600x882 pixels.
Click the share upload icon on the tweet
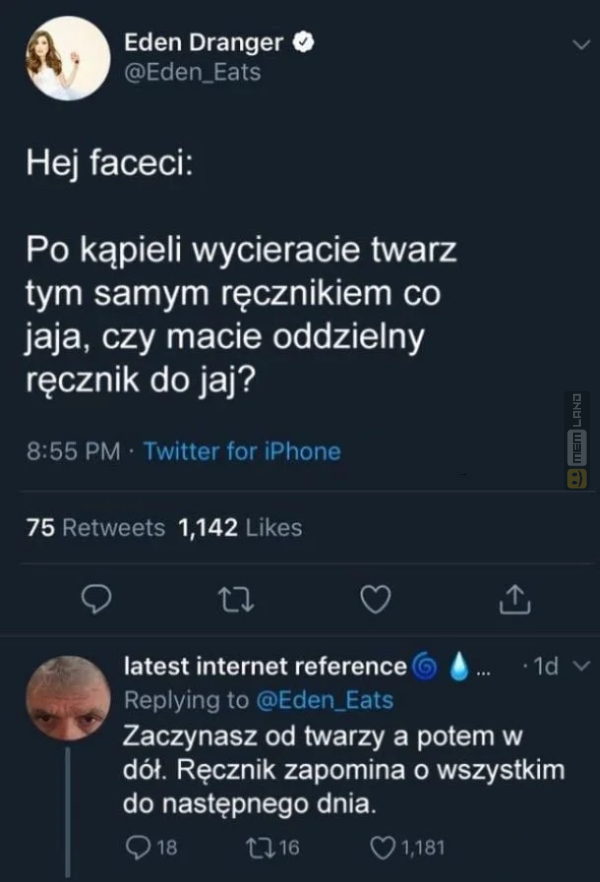[515, 599]
